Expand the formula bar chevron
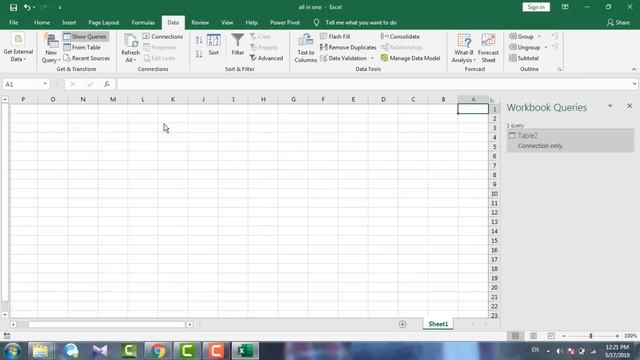 pos(634,84)
